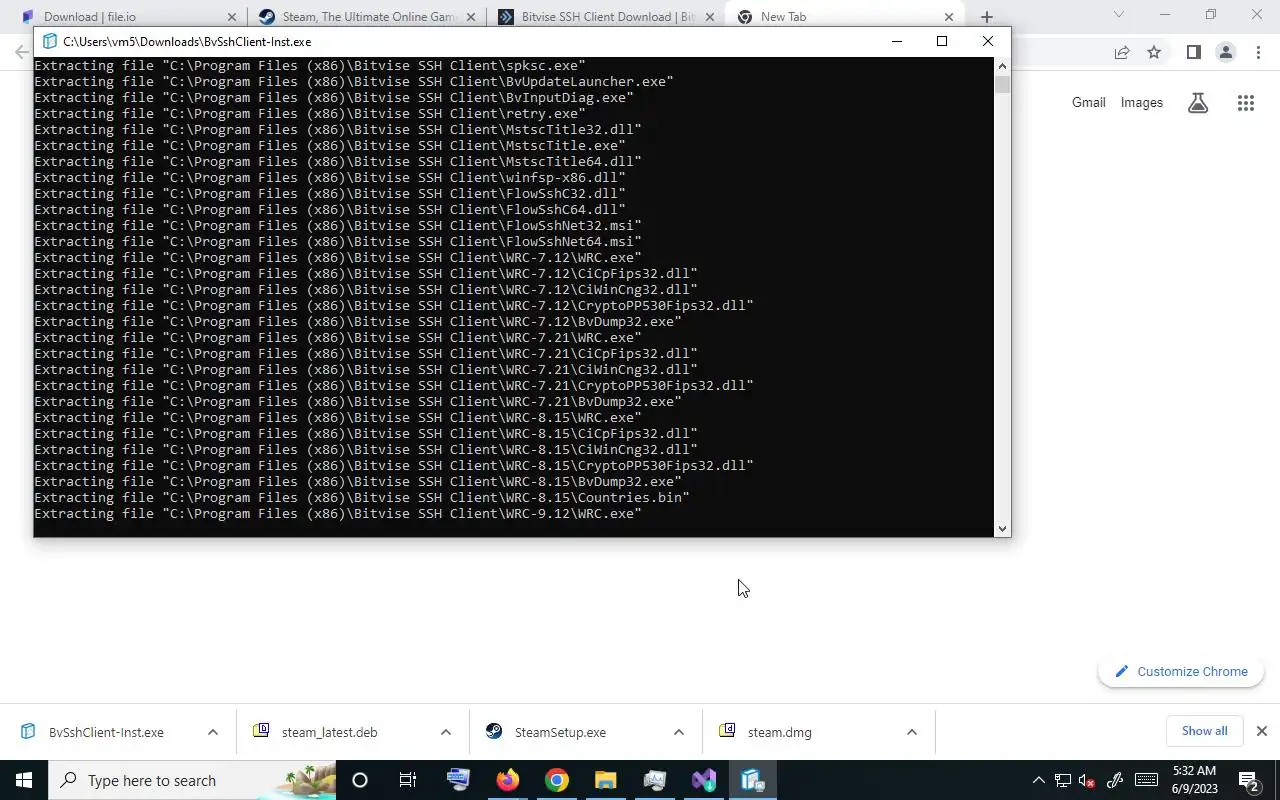Image resolution: width=1280 pixels, height=800 pixels.
Task: Expand options for BvSshClient-Inst.exe download
Action: click(212, 732)
